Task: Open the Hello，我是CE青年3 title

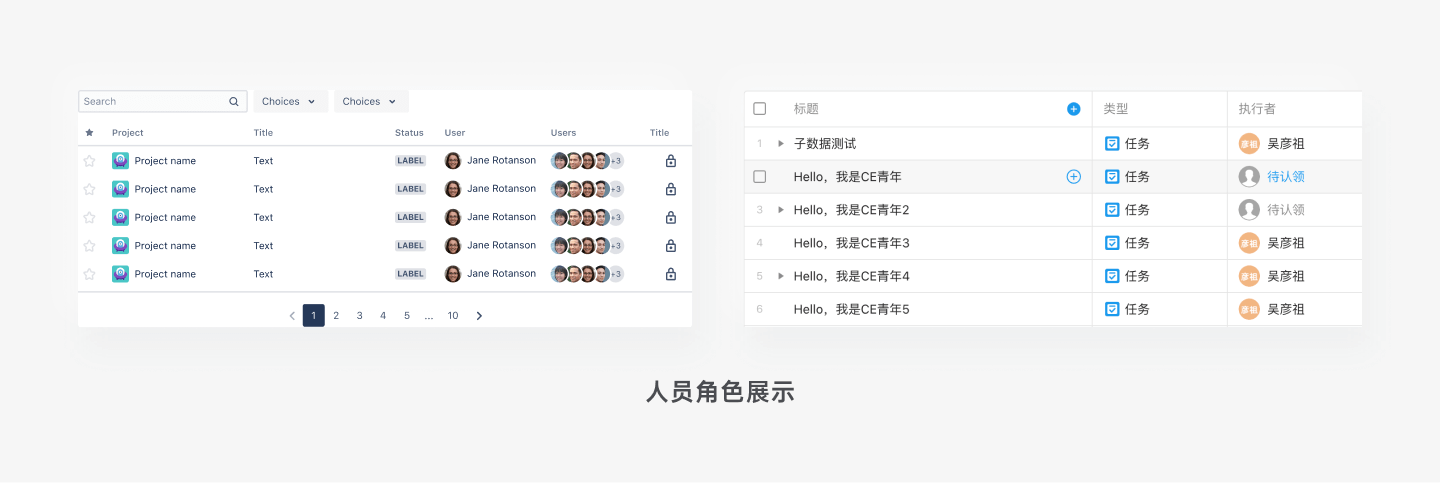Action: (851, 243)
